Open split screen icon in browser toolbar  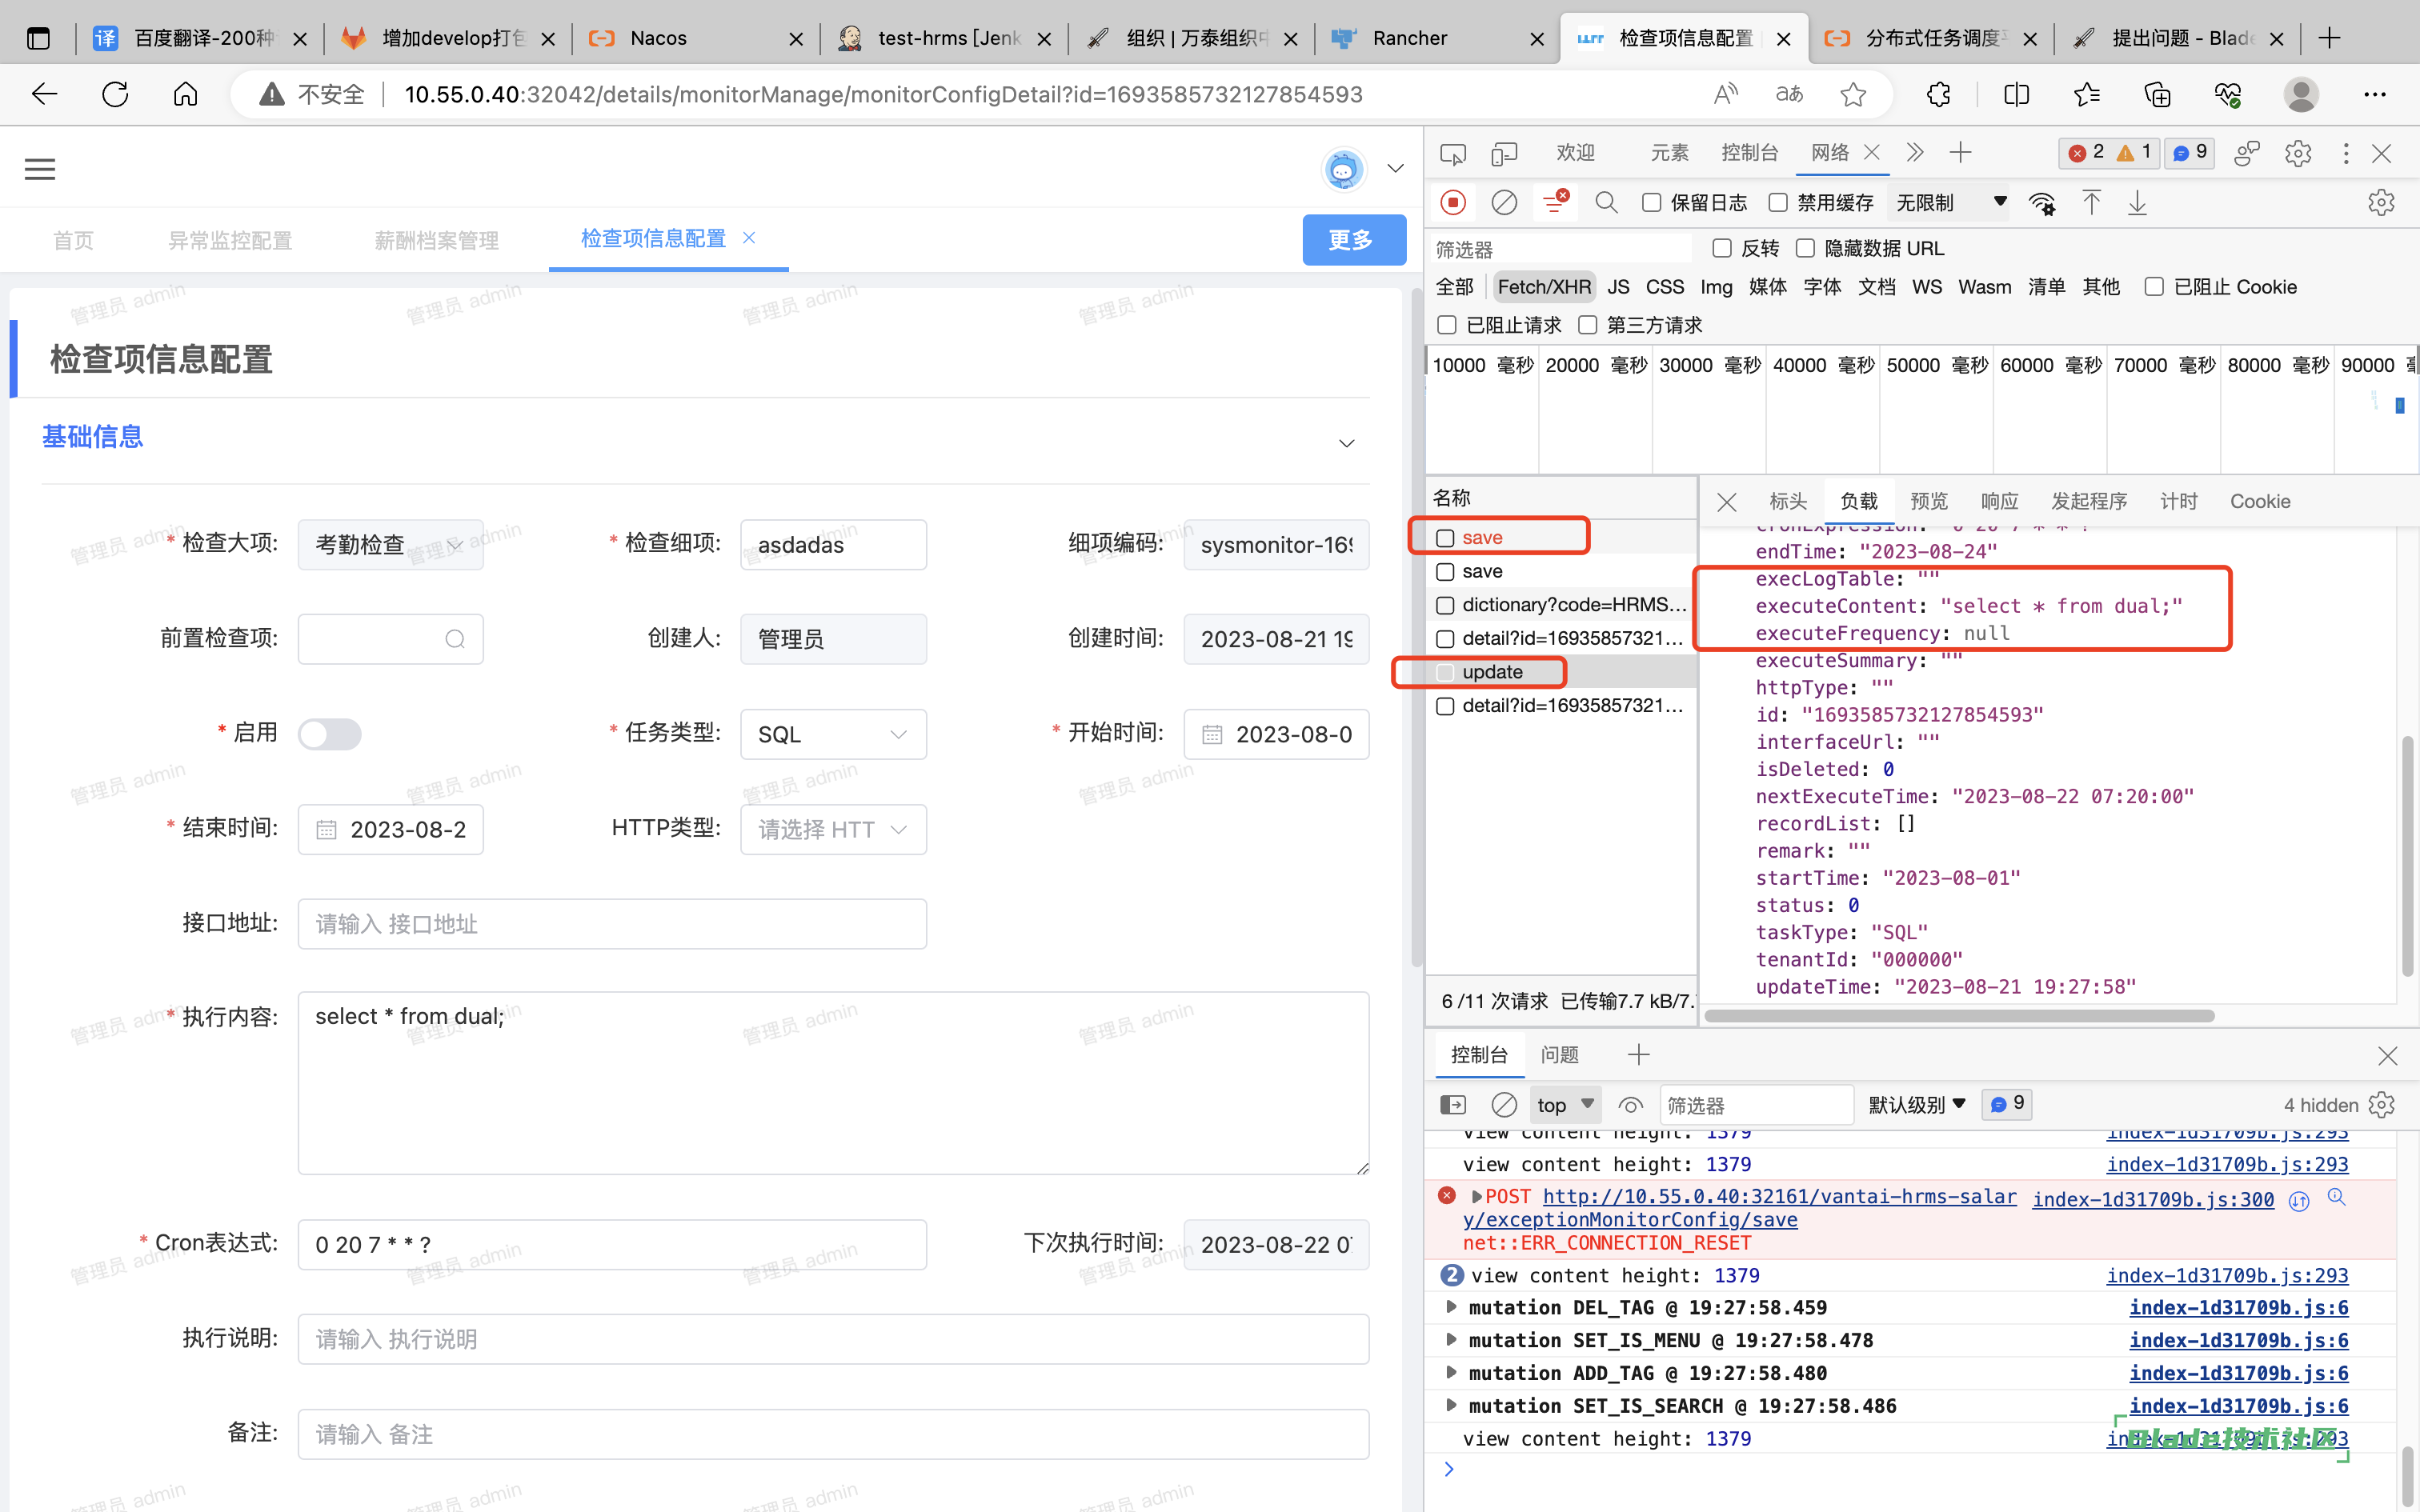[x=2017, y=94]
